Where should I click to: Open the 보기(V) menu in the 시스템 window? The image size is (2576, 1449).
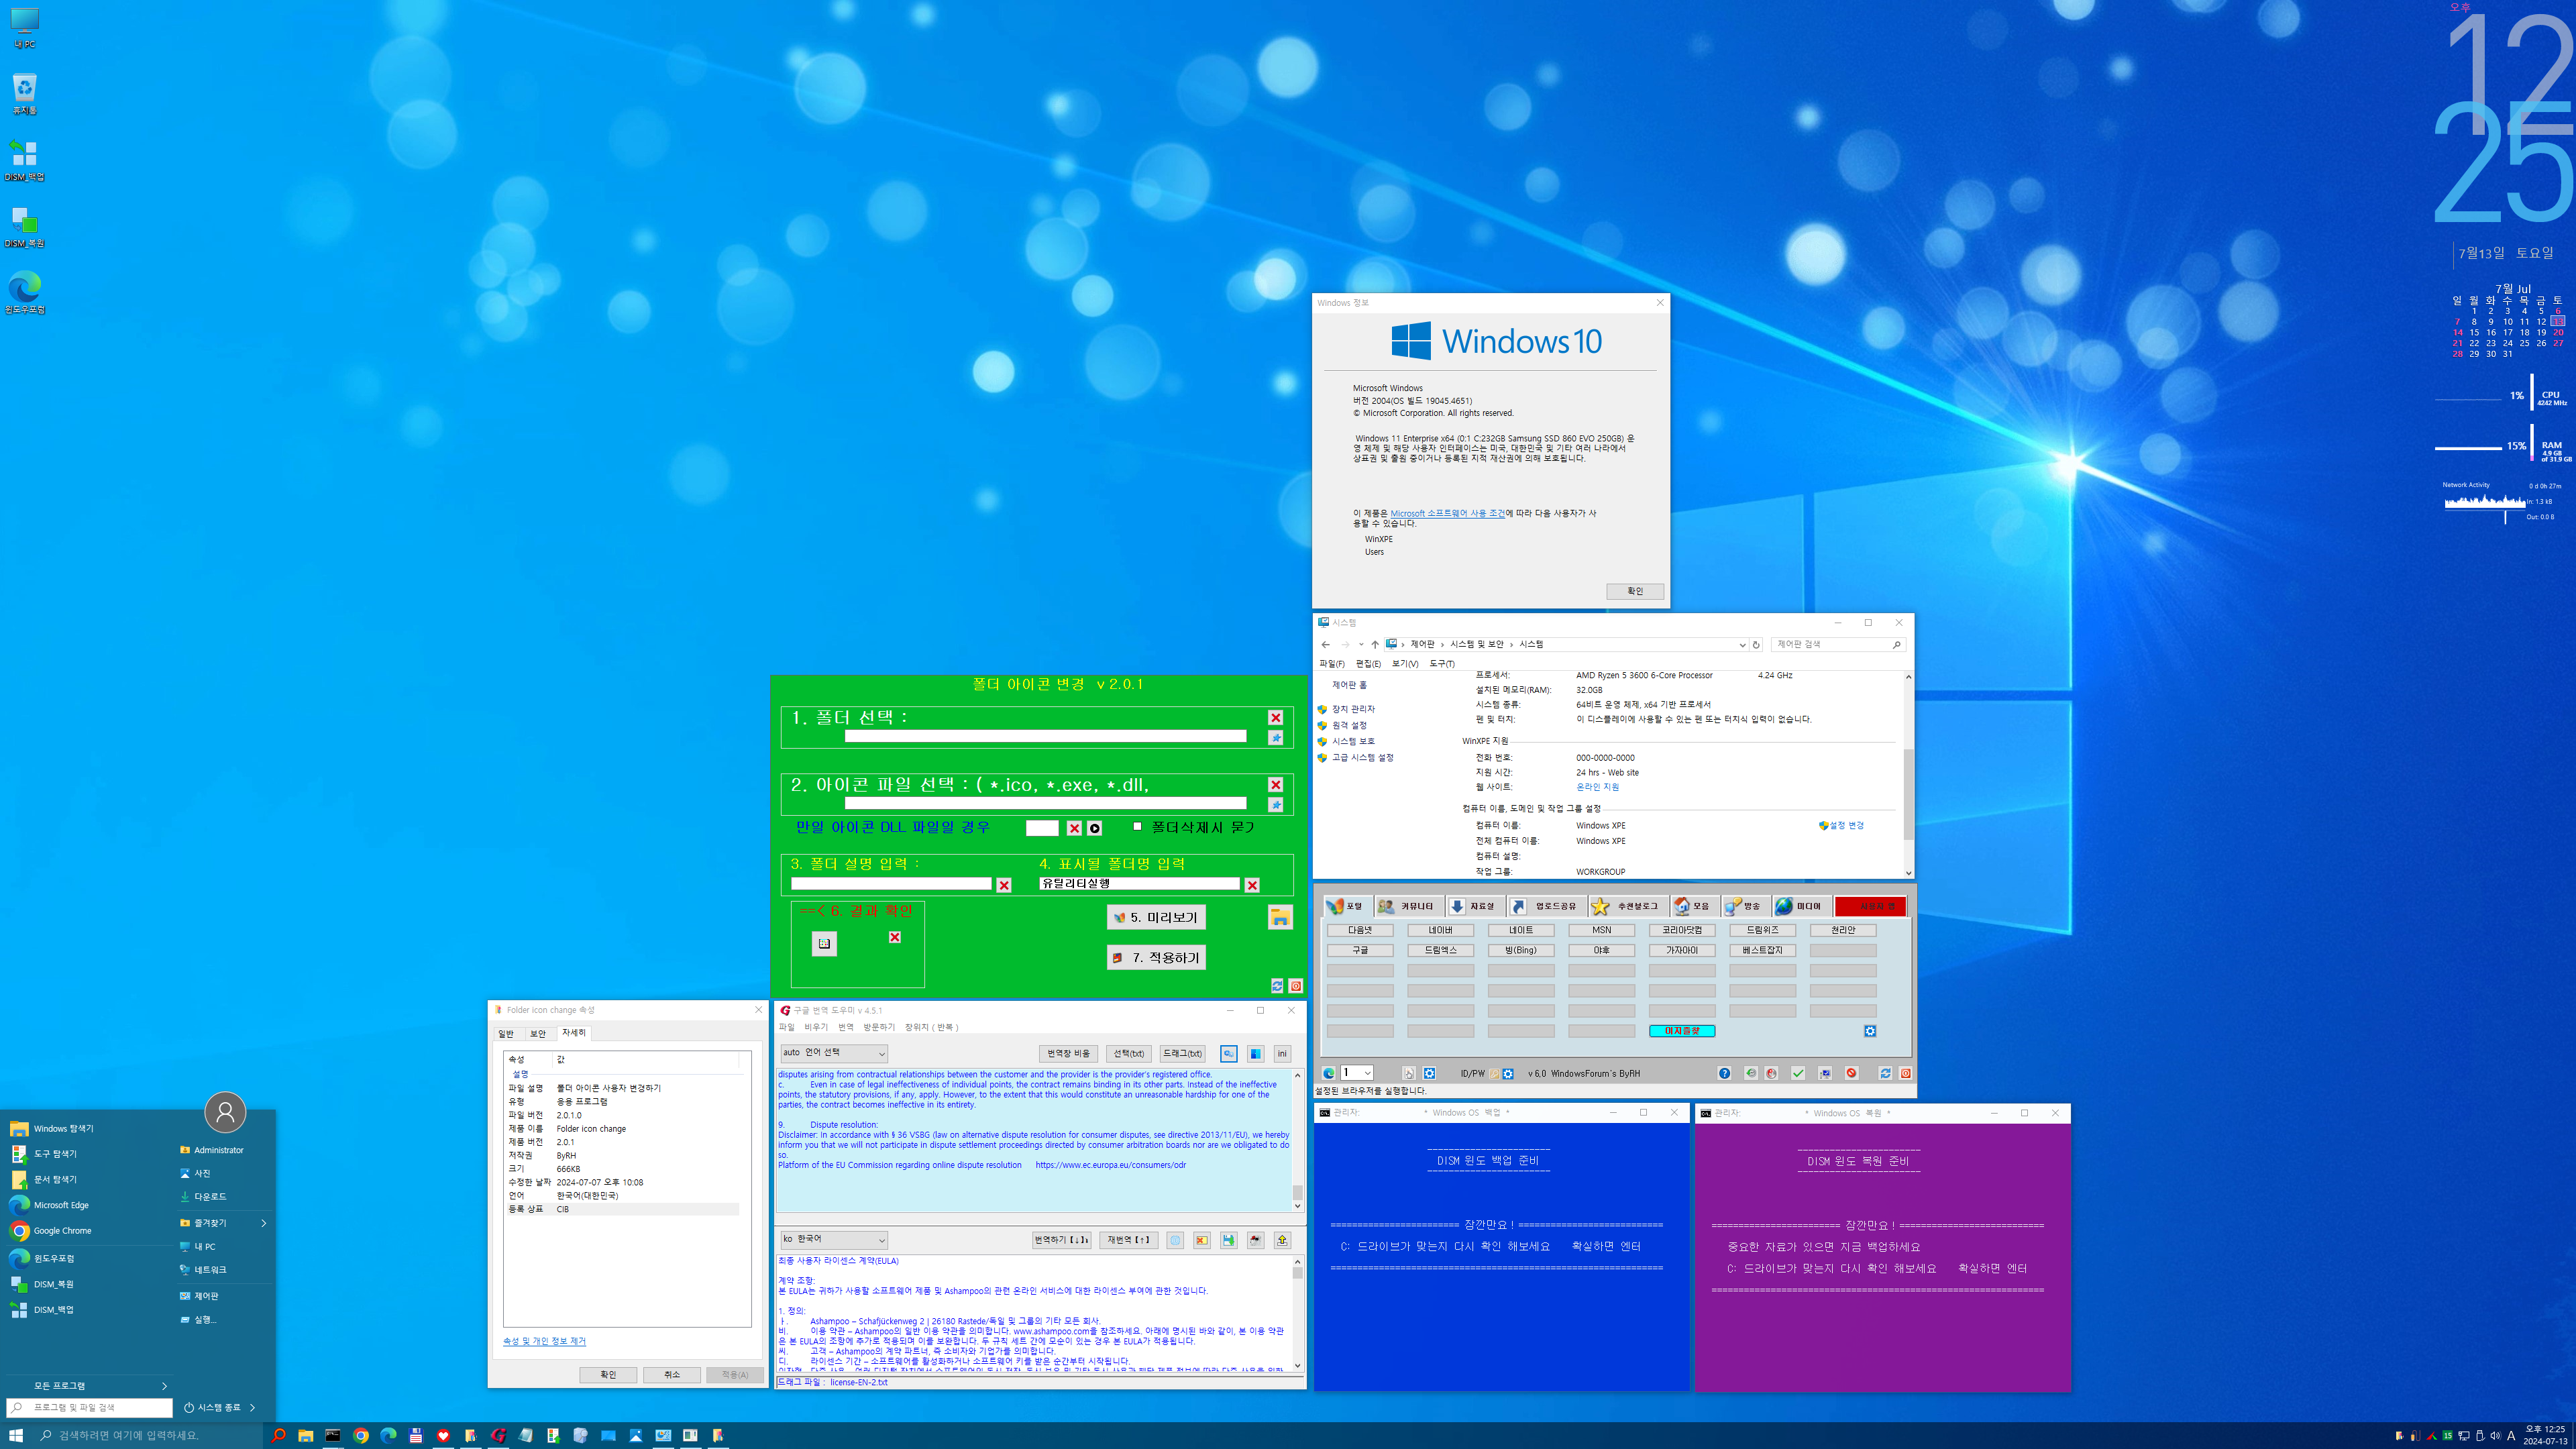coord(1405,664)
